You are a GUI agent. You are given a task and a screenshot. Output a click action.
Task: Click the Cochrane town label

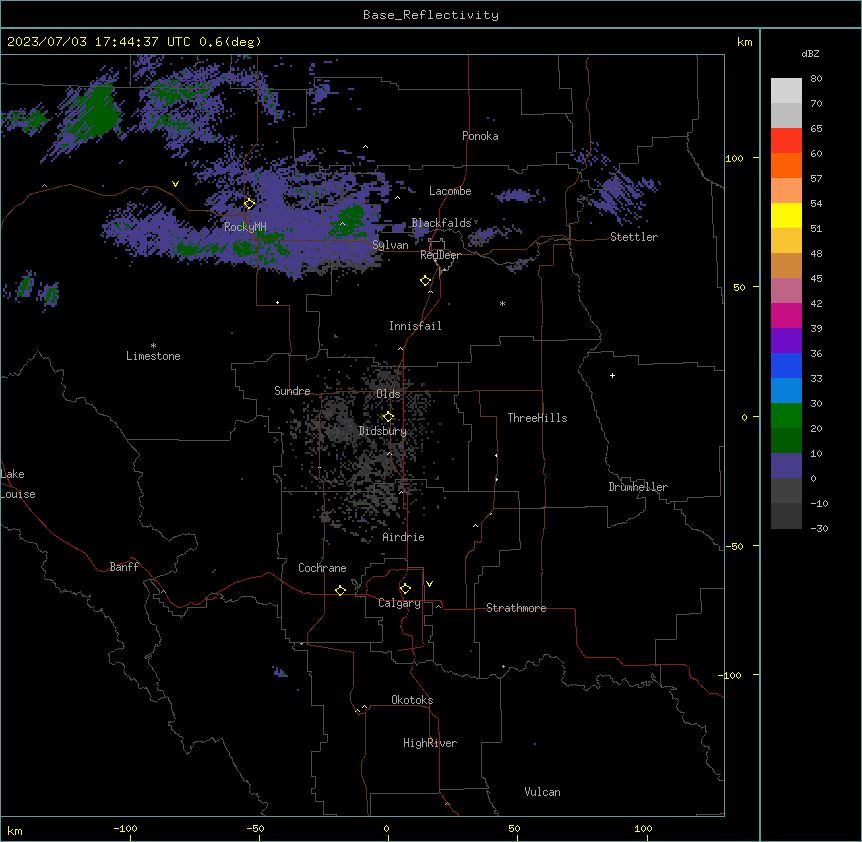(322, 568)
